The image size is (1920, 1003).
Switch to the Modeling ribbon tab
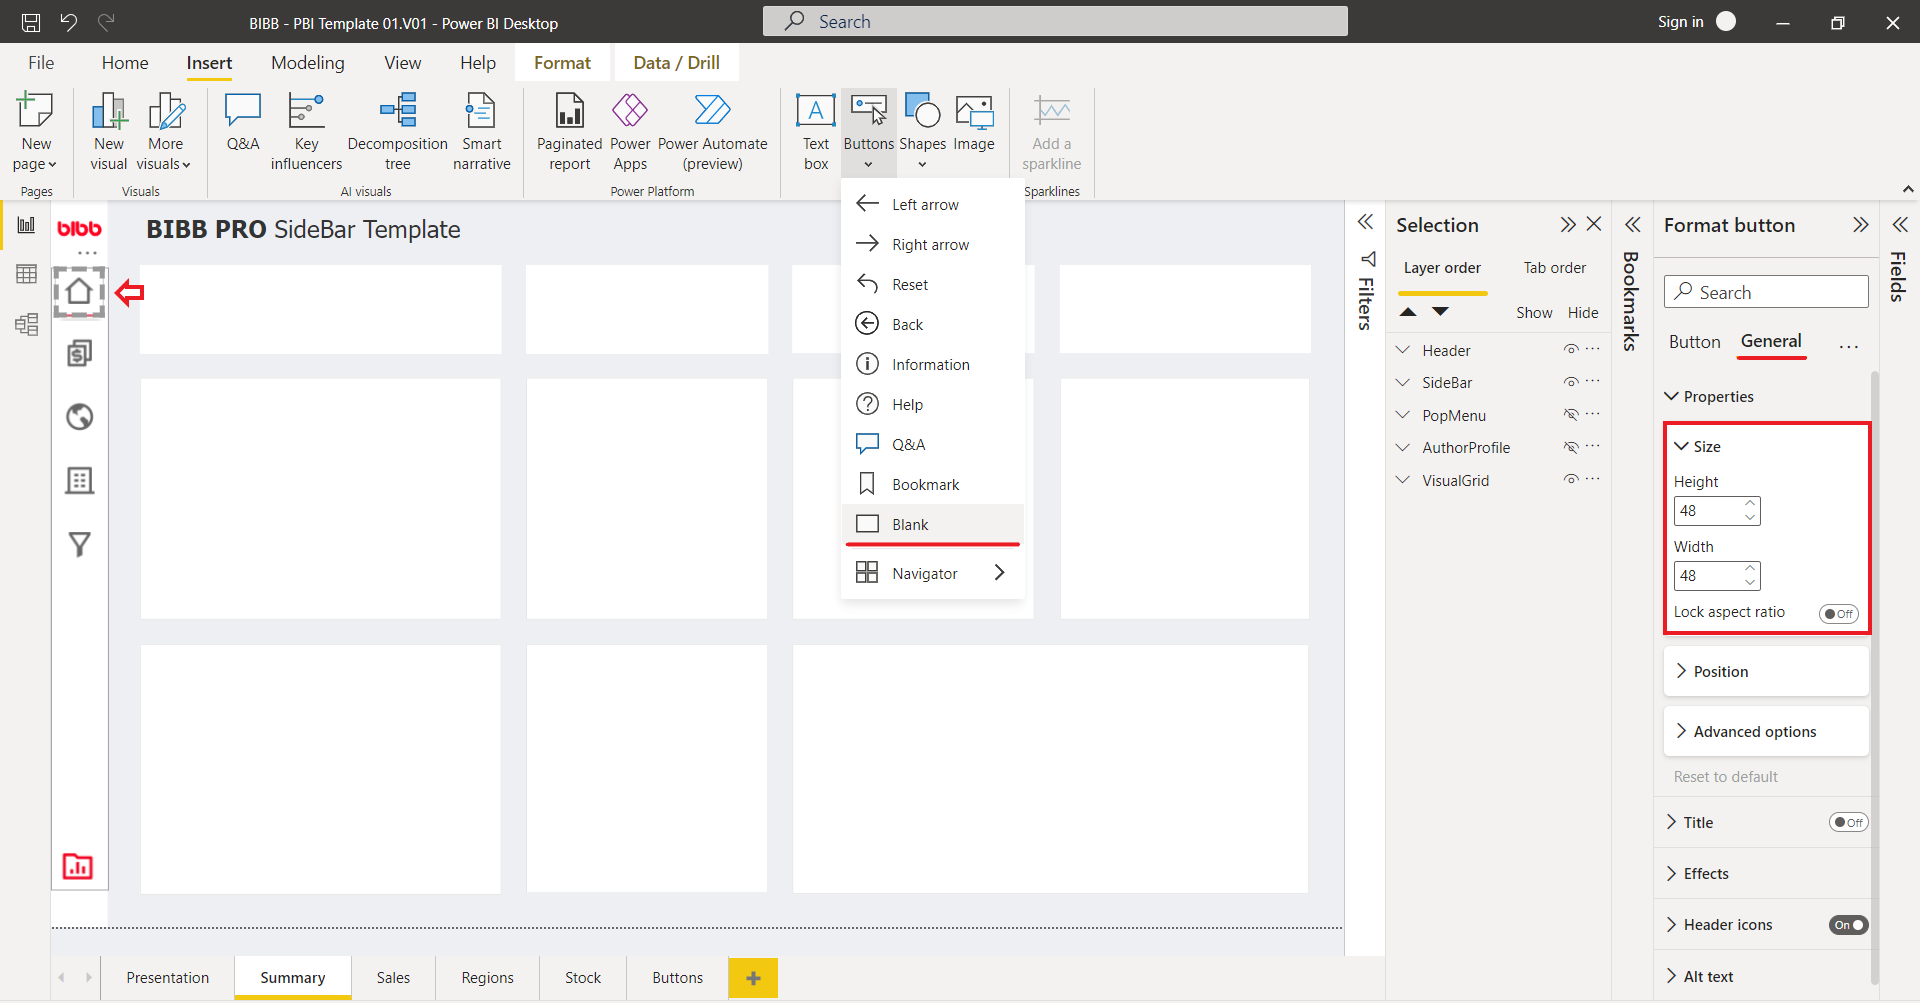click(307, 62)
